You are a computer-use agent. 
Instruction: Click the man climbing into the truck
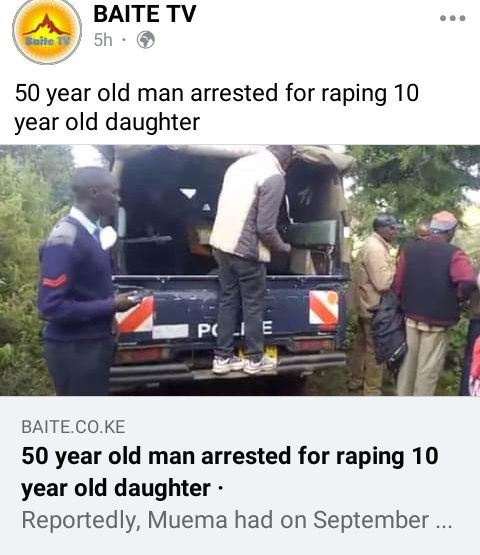(251, 258)
